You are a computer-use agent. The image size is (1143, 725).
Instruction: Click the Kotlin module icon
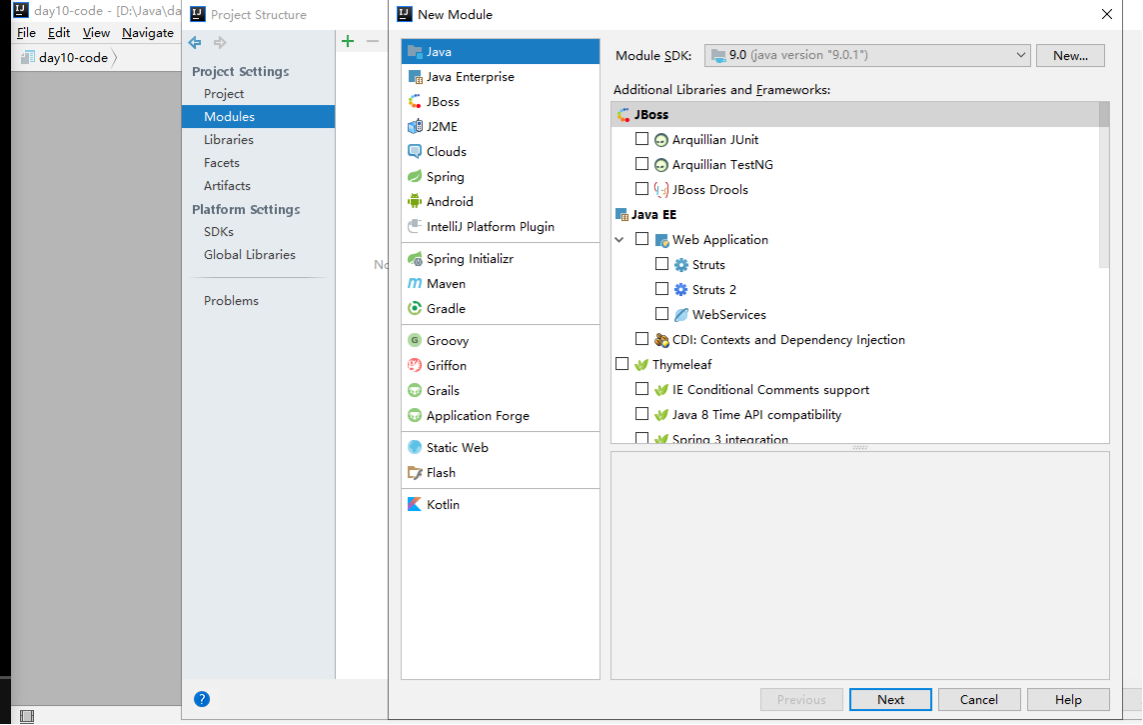click(415, 505)
